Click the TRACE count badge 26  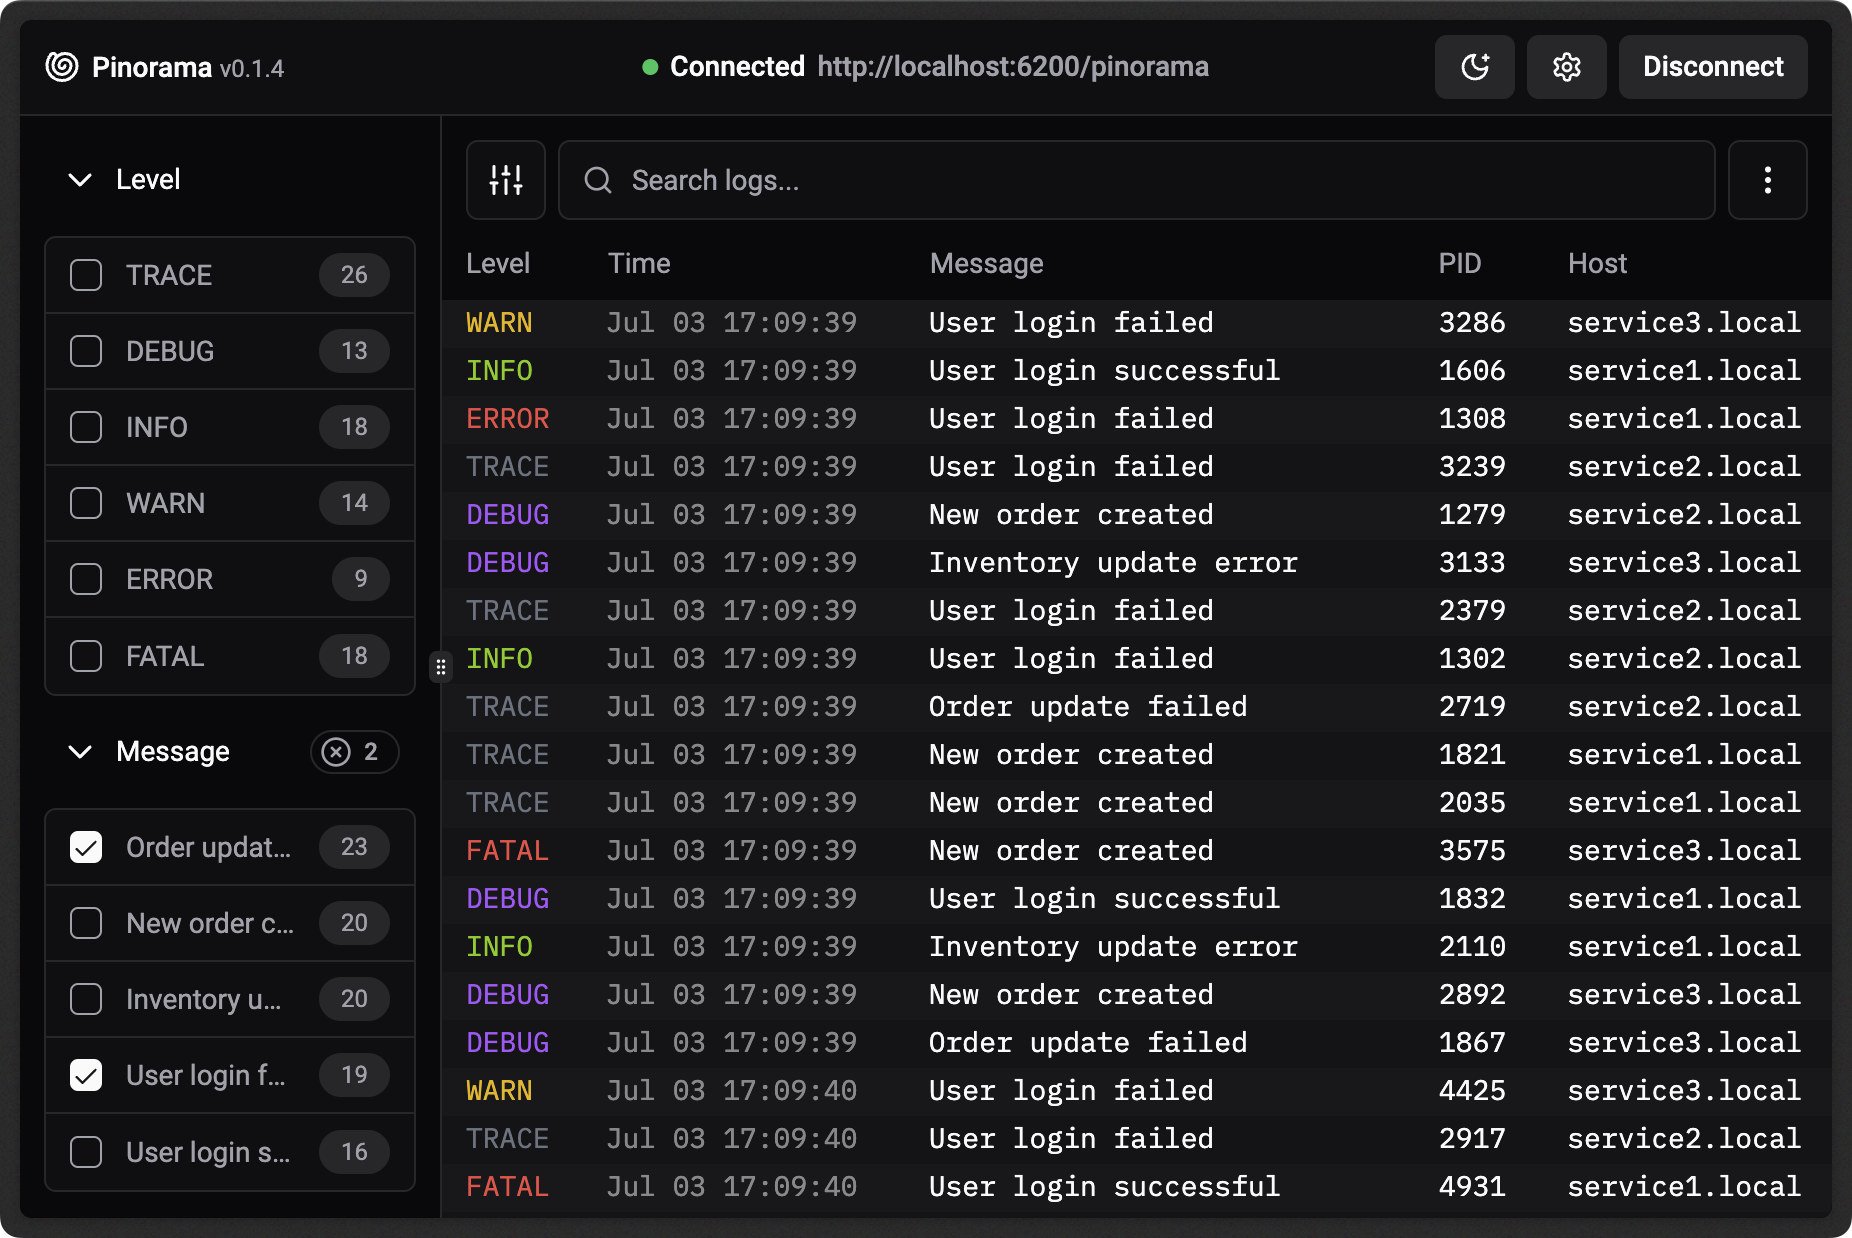pos(354,275)
